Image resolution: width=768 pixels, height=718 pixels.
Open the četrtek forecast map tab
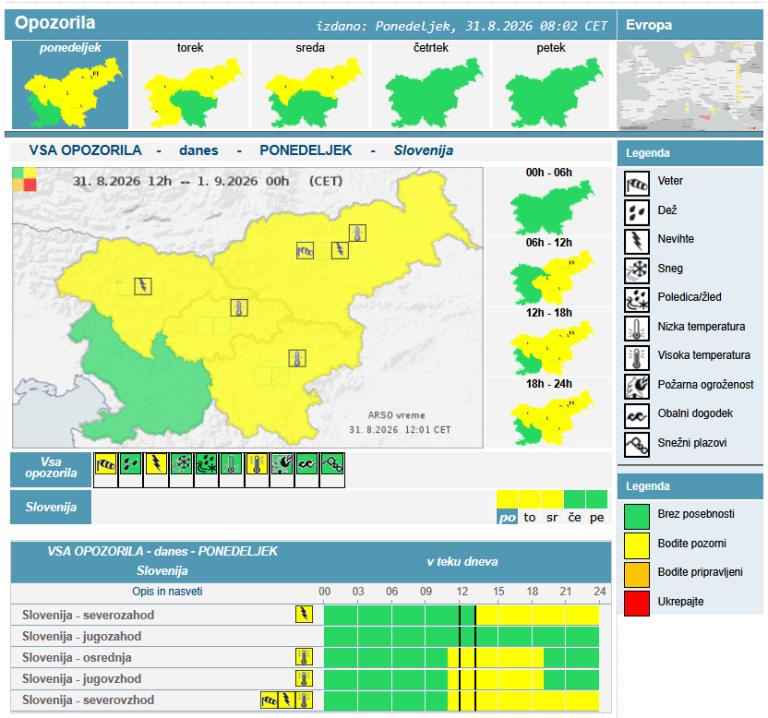(x=431, y=85)
